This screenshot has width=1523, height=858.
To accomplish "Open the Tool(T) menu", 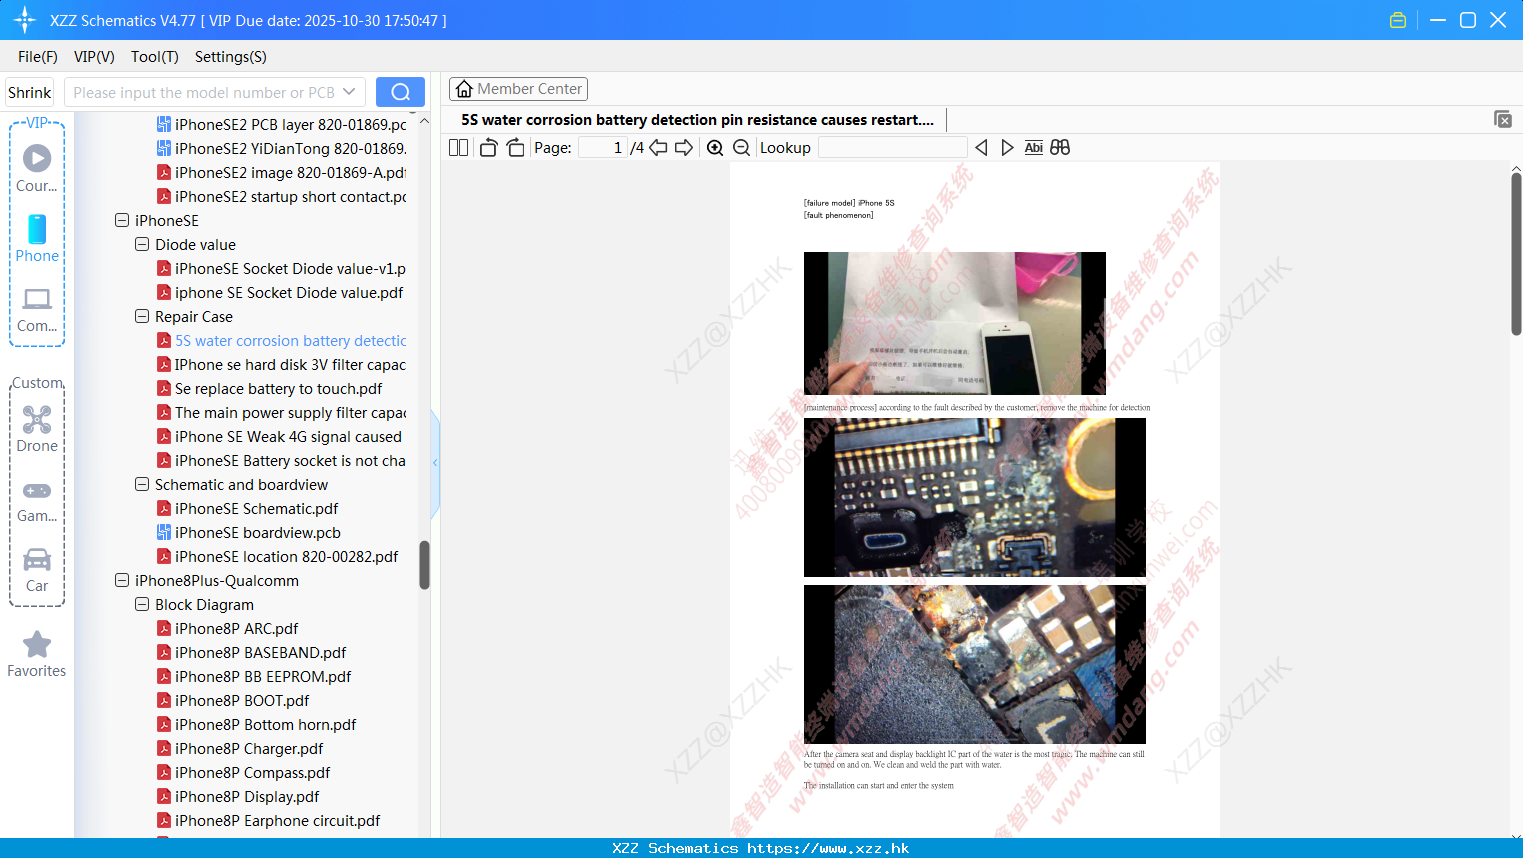I will click(x=155, y=57).
